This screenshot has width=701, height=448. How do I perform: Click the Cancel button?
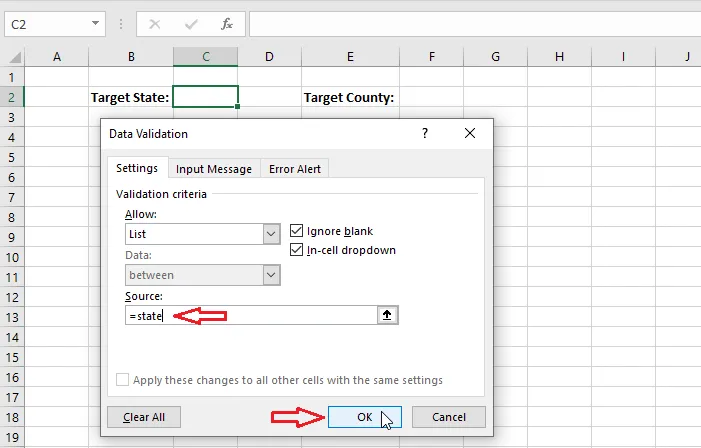point(449,417)
